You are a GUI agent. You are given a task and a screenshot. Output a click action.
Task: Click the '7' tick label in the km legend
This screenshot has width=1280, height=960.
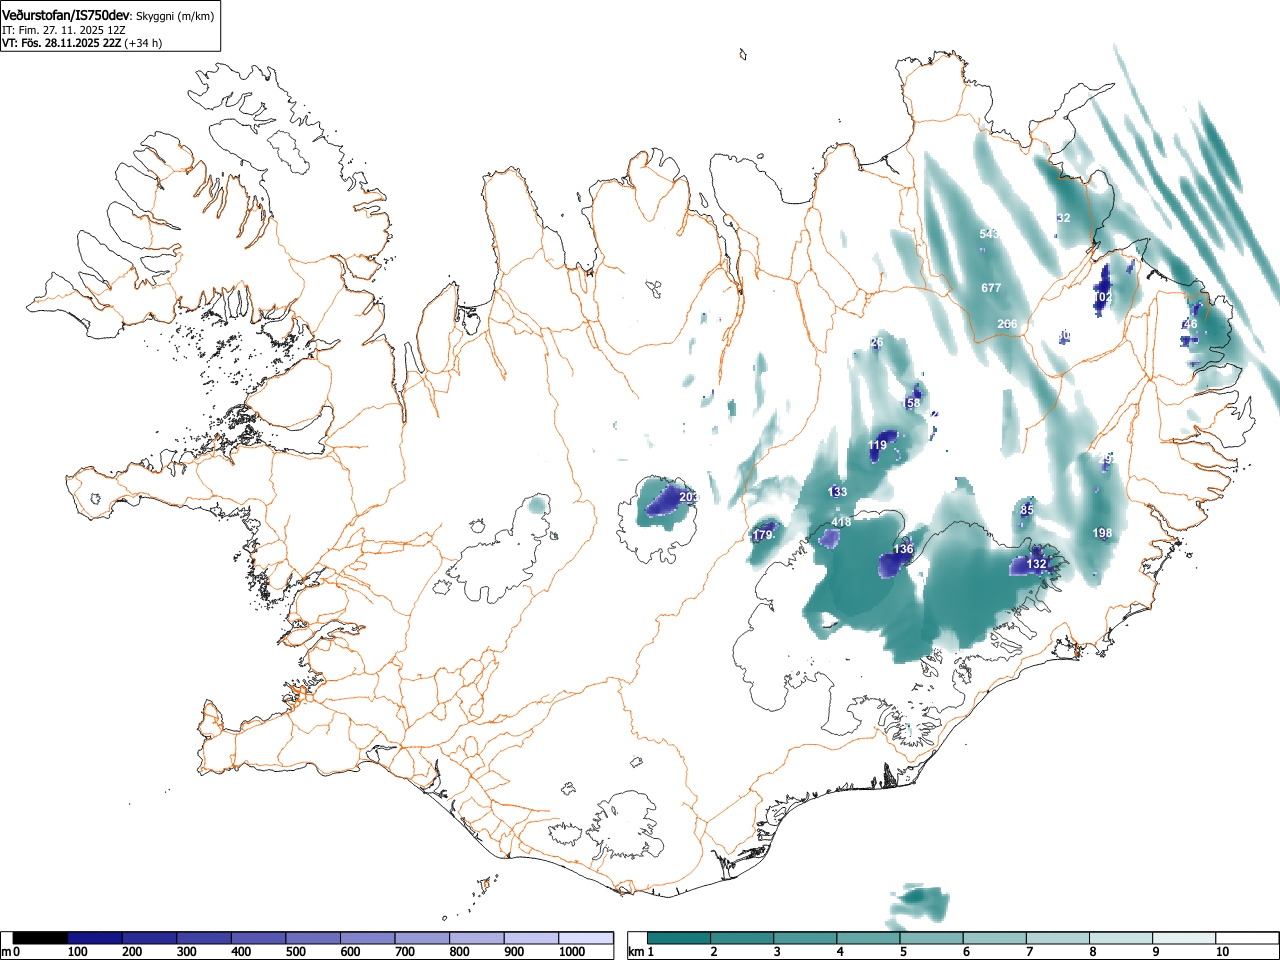point(1029,952)
